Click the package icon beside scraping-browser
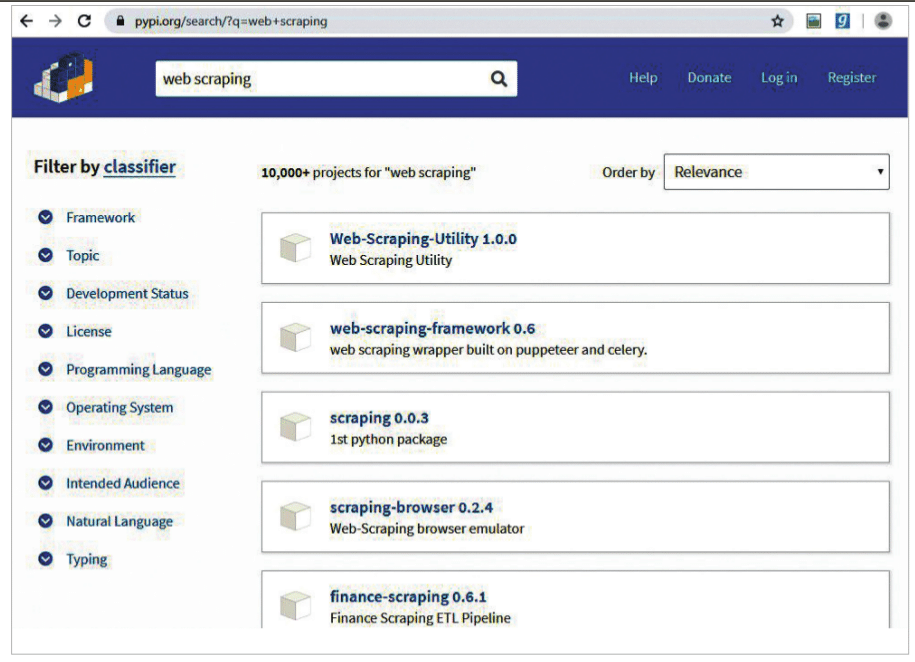The height and width of the screenshot is (662, 915). [x=295, y=516]
